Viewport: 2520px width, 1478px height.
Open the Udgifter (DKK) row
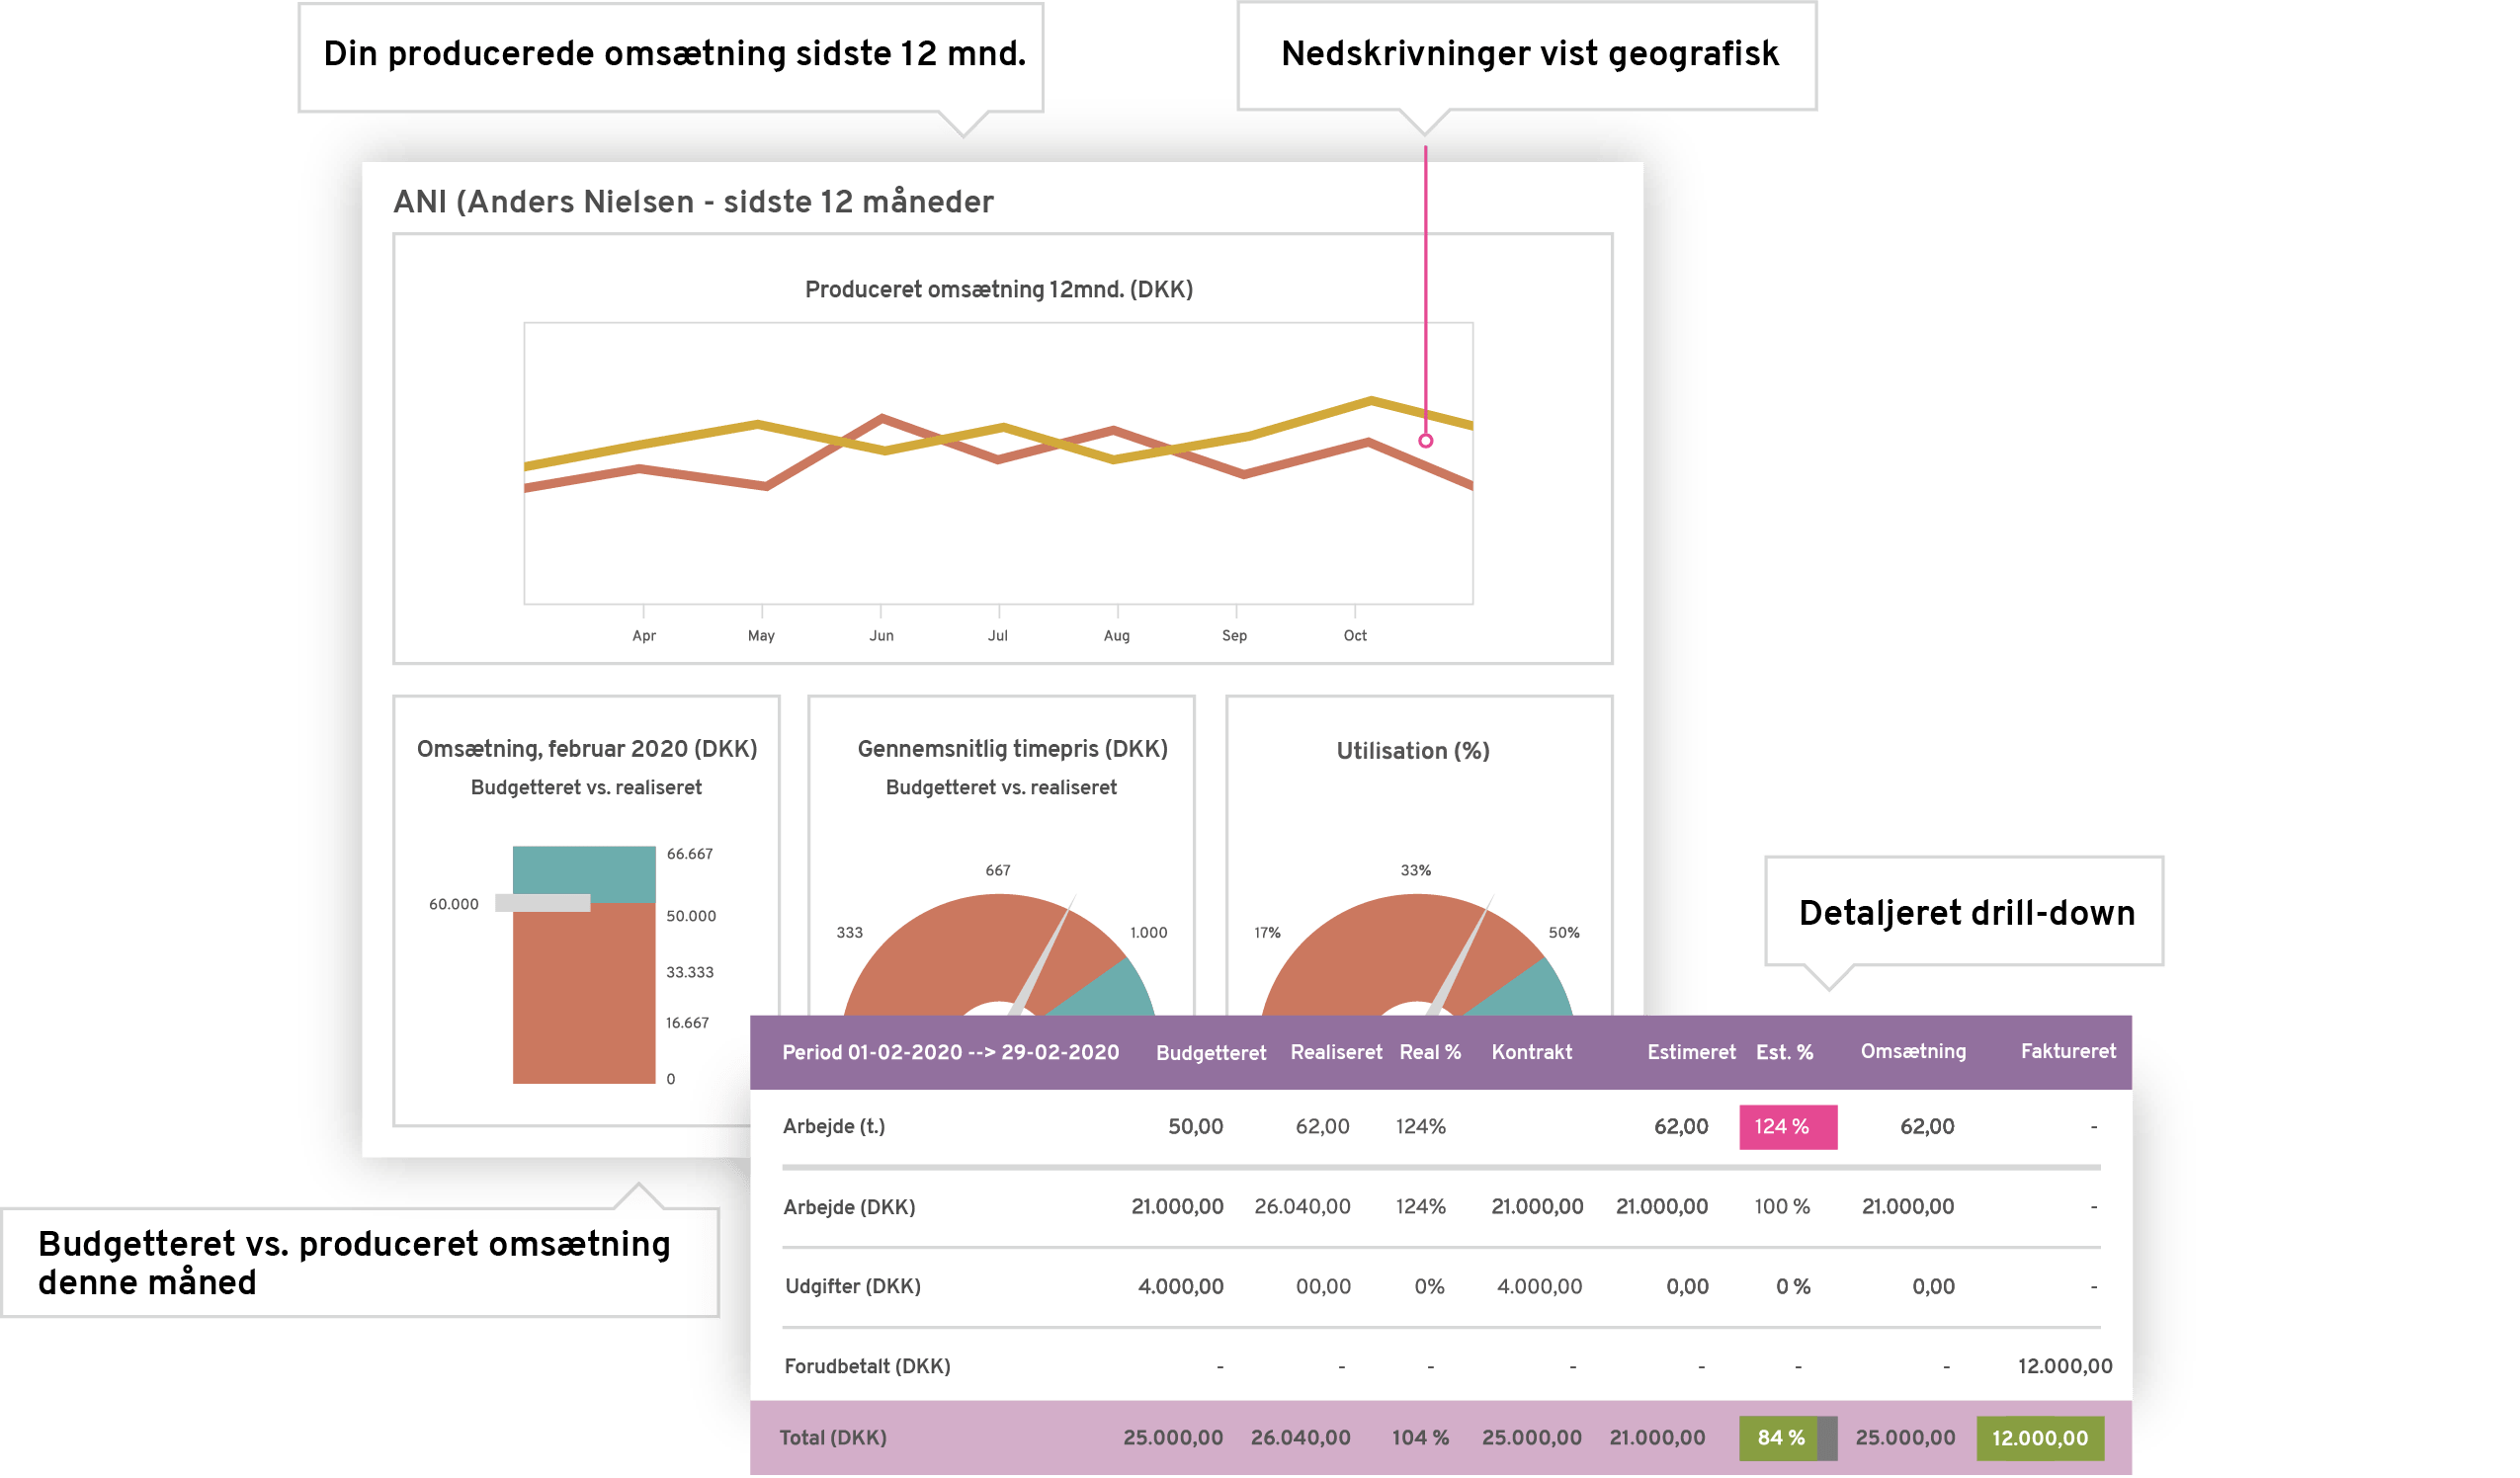pyautogui.click(x=852, y=1287)
